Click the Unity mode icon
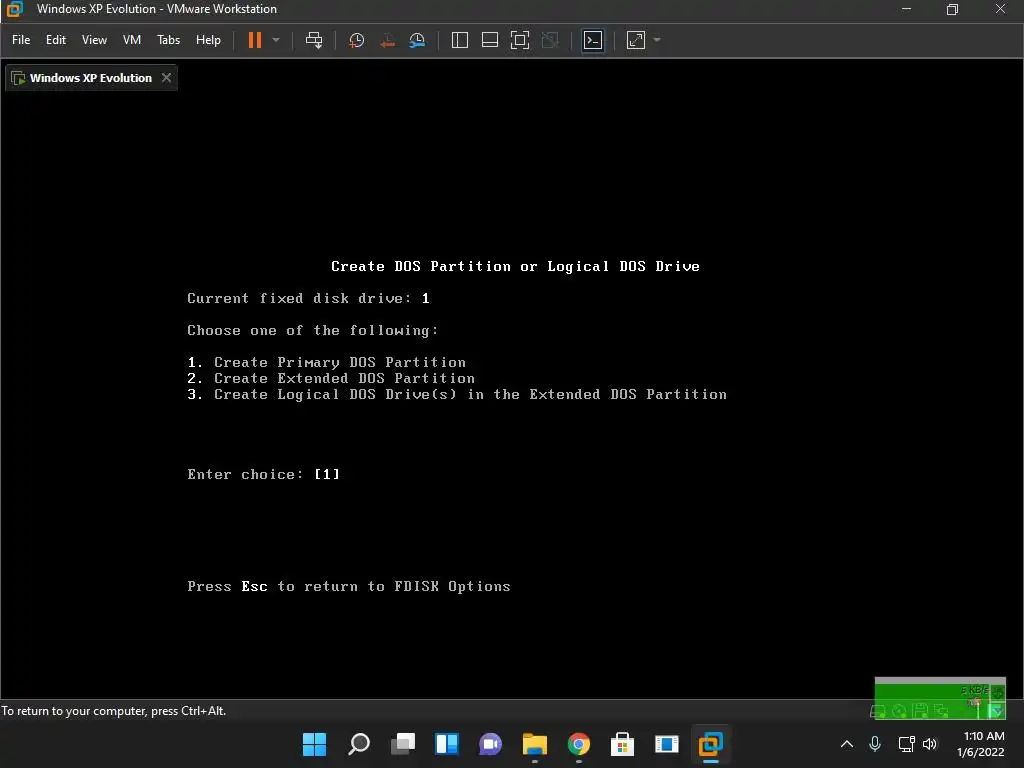 pyautogui.click(x=551, y=40)
